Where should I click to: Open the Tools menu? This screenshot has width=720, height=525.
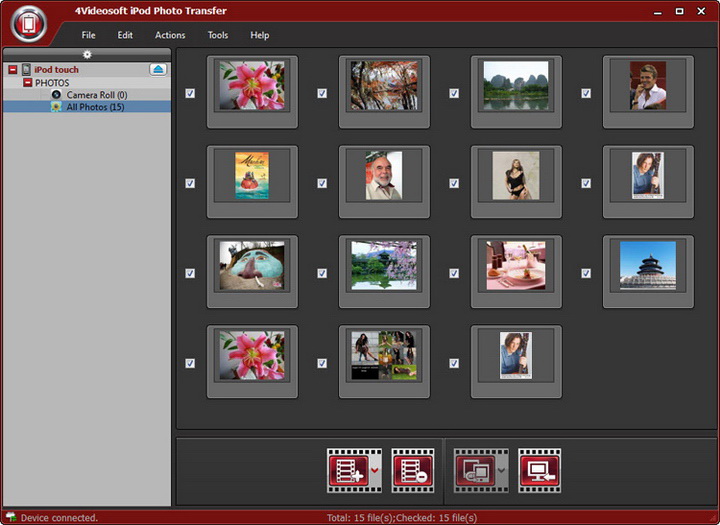[x=218, y=35]
